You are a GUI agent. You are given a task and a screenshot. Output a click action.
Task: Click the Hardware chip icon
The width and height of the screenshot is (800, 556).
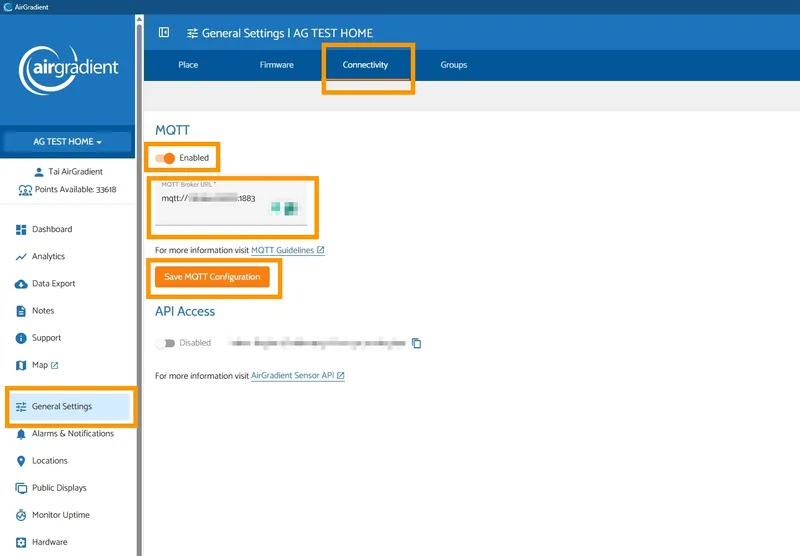21,542
